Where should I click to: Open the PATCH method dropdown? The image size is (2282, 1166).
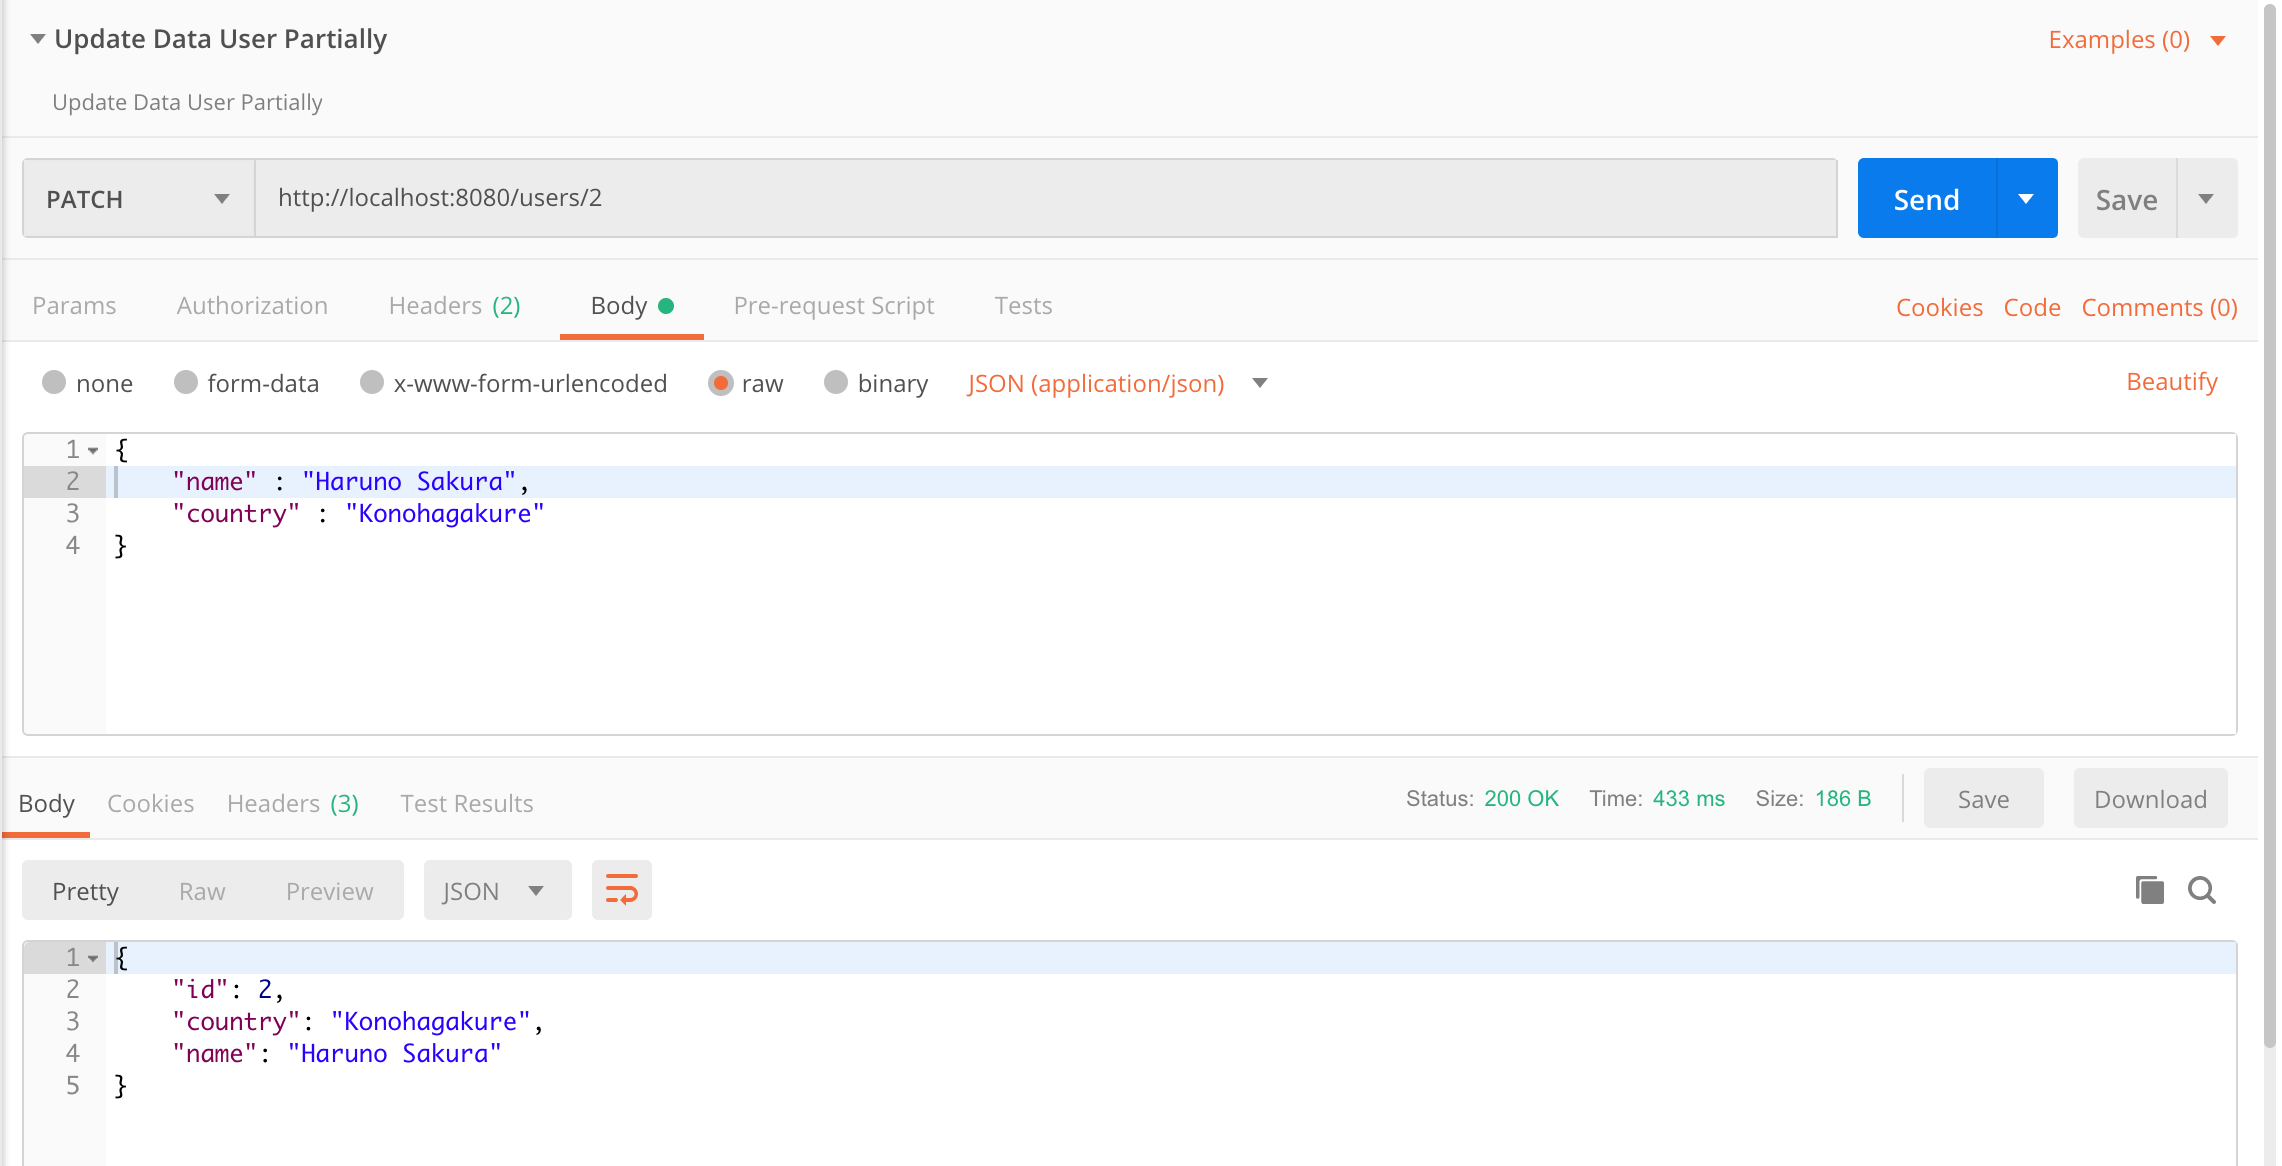coord(138,199)
